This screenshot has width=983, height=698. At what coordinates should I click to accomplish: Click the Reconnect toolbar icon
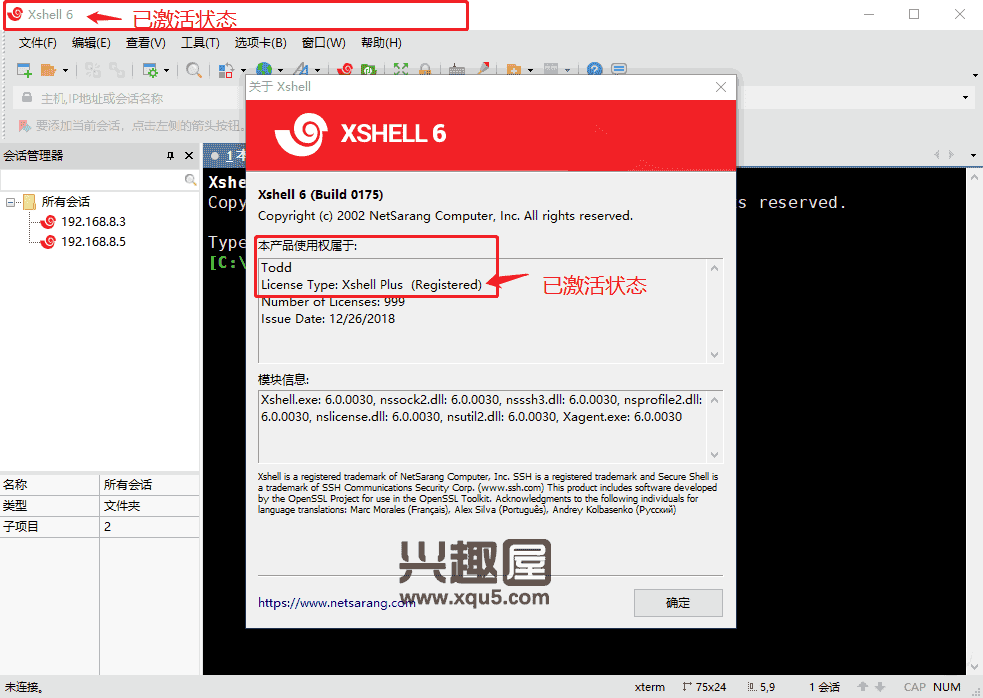click(x=117, y=70)
